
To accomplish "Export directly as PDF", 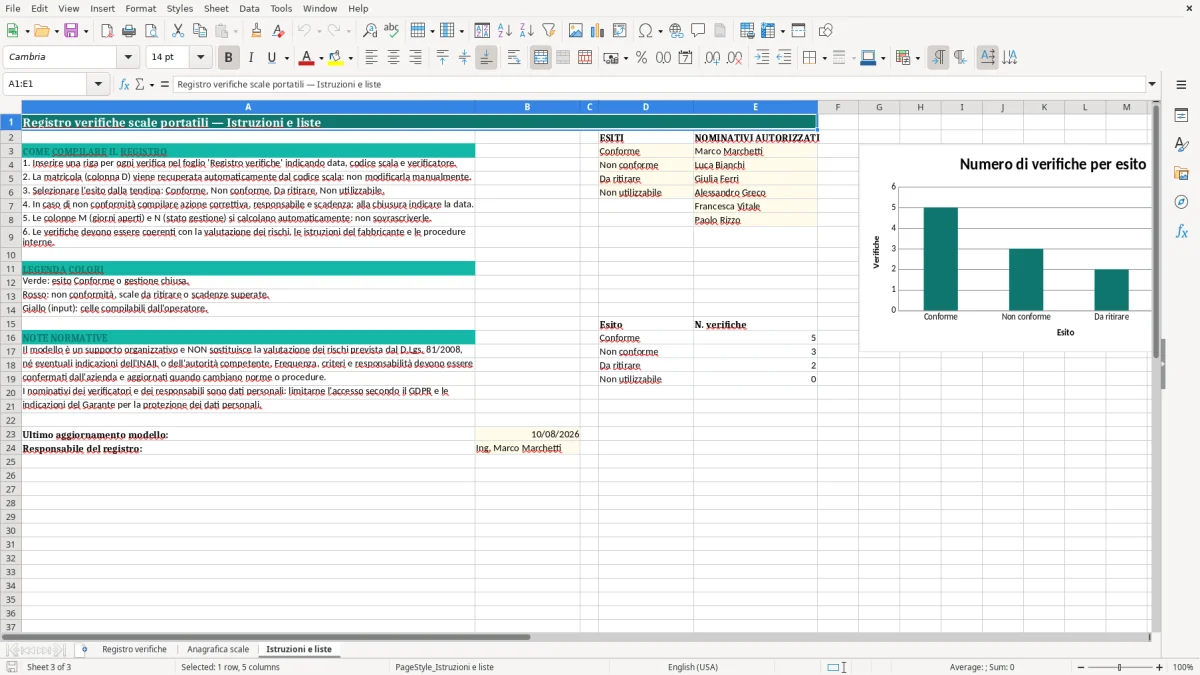I will (106, 31).
